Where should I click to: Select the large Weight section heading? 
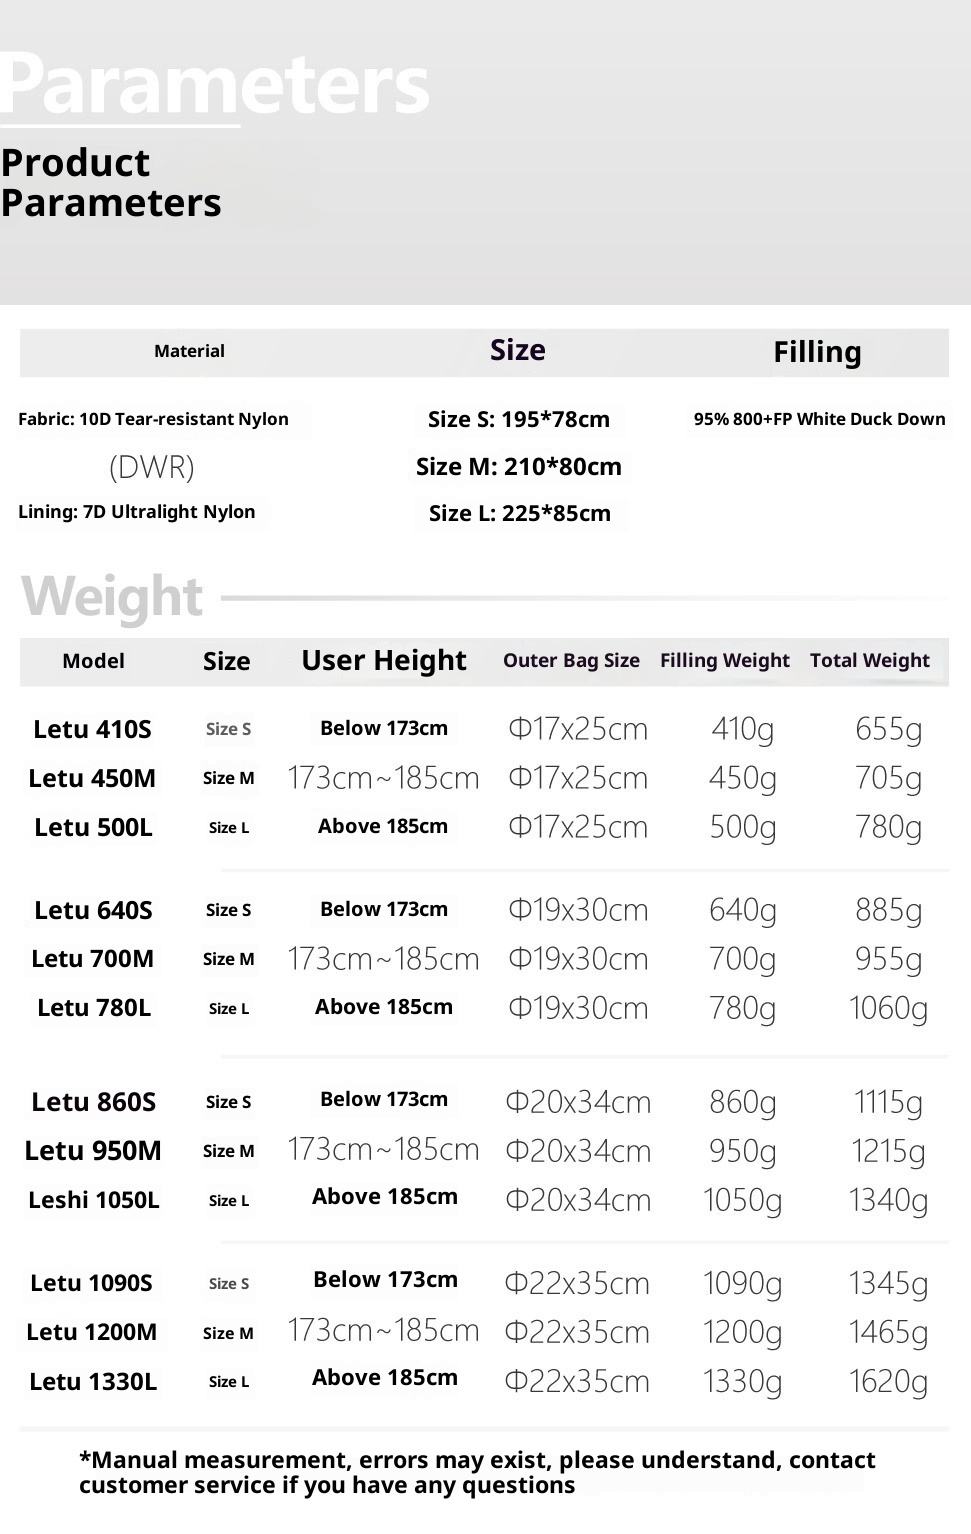pos(112,597)
